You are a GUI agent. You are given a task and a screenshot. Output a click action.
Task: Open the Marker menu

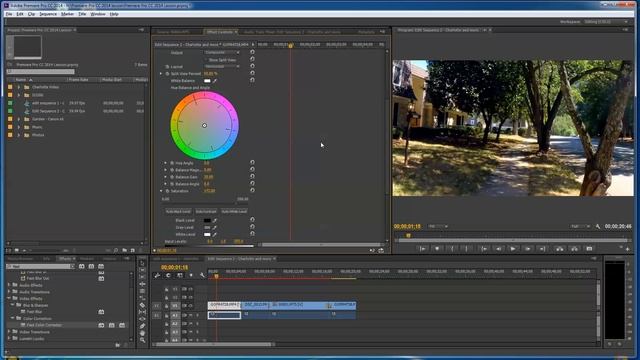(67, 14)
